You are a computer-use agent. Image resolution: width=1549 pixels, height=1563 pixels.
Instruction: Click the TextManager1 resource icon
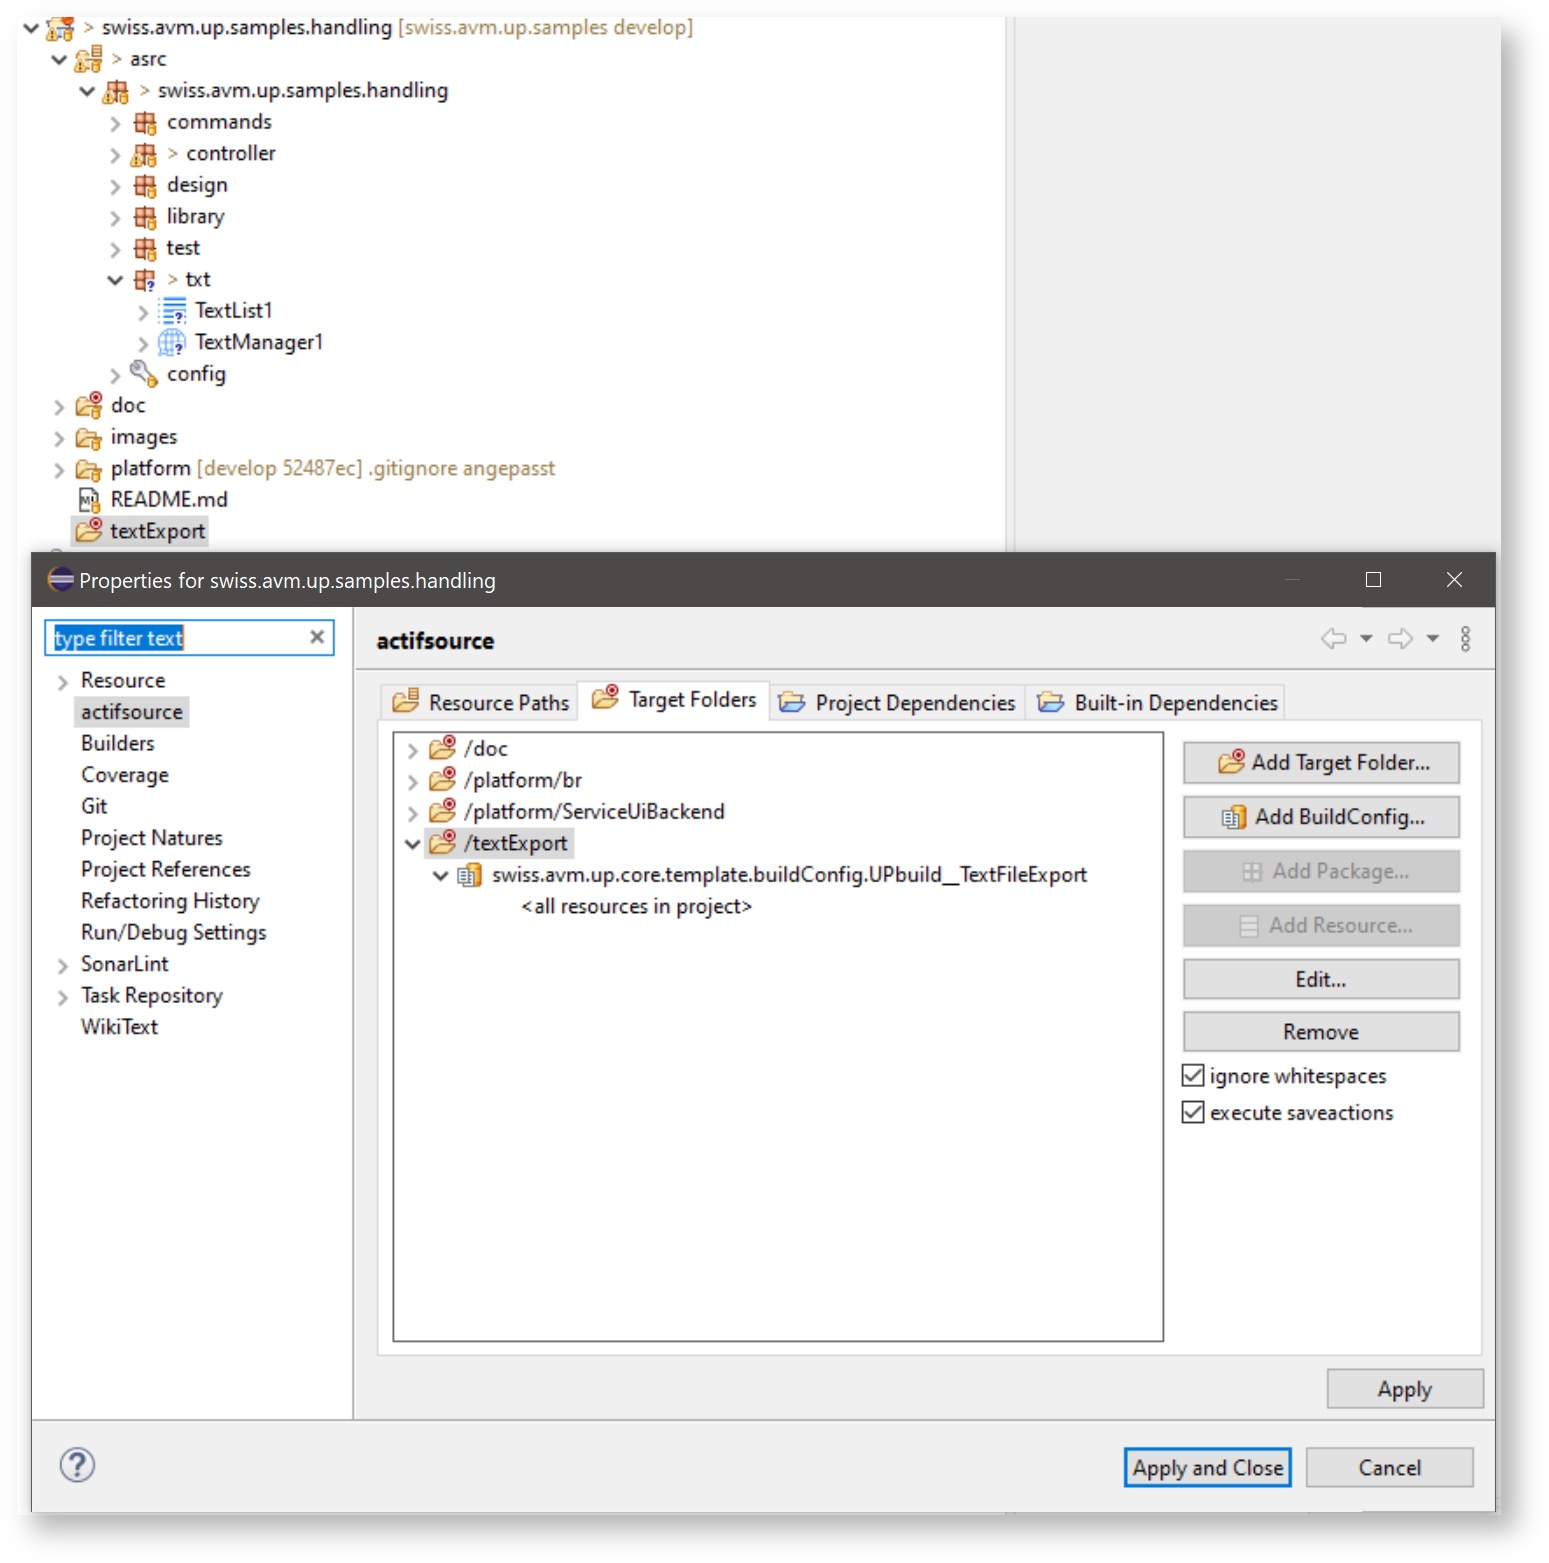click(172, 343)
